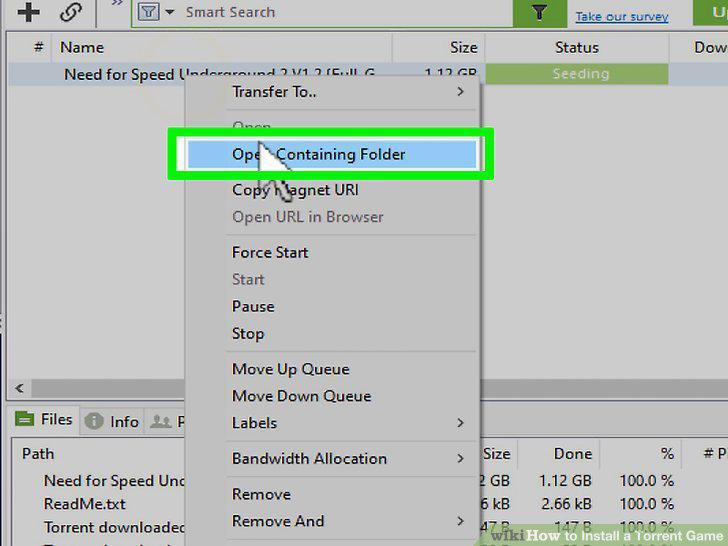Expand the Labels submenu arrow
728x546 pixels.
coord(460,423)
